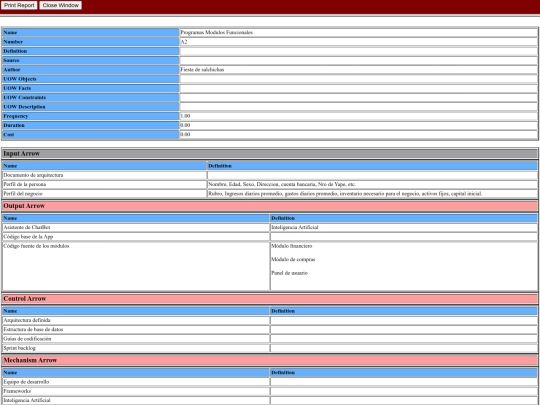The width and height of the screenshot is (540, 405).
Task: Click the 'Mechanism Arrow' section header
Action: [270, 360]
